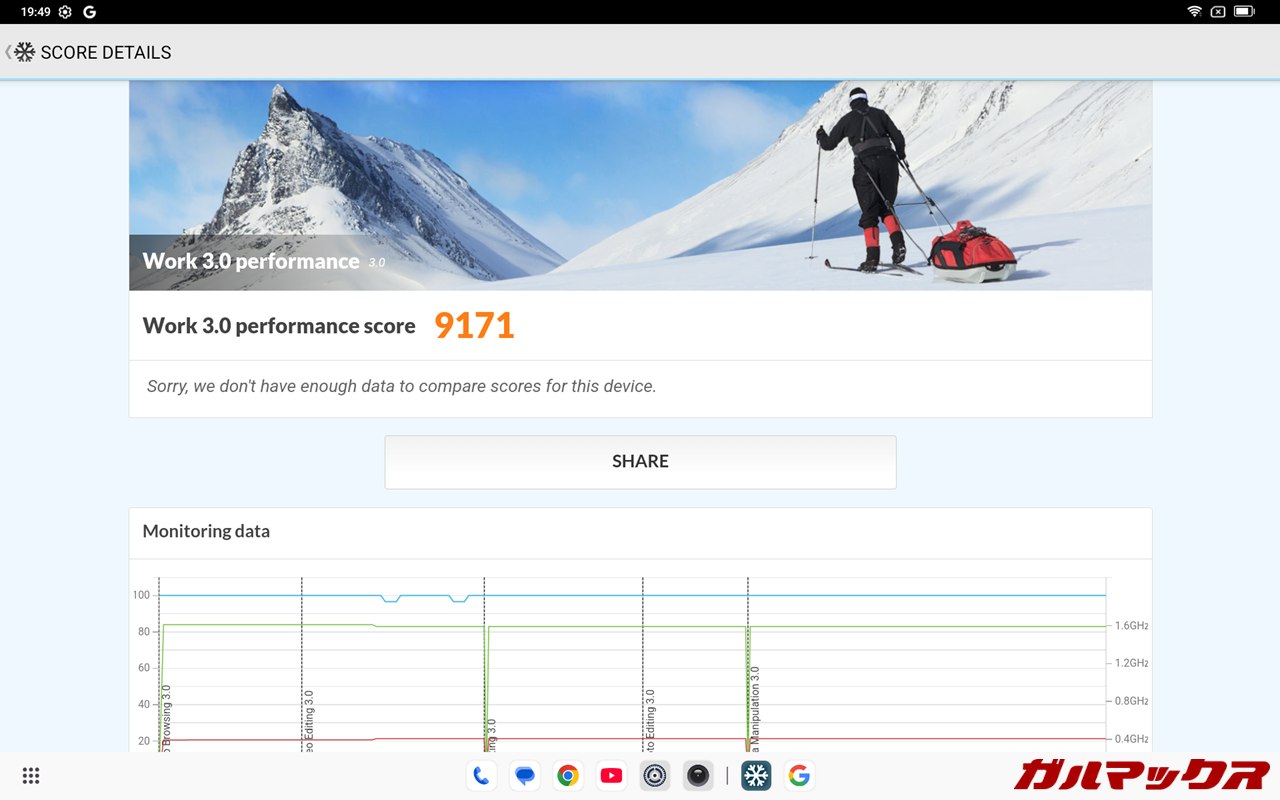Launch the Camera app from taskbar
1280x800 pixels.
click(x=698, y=775)
